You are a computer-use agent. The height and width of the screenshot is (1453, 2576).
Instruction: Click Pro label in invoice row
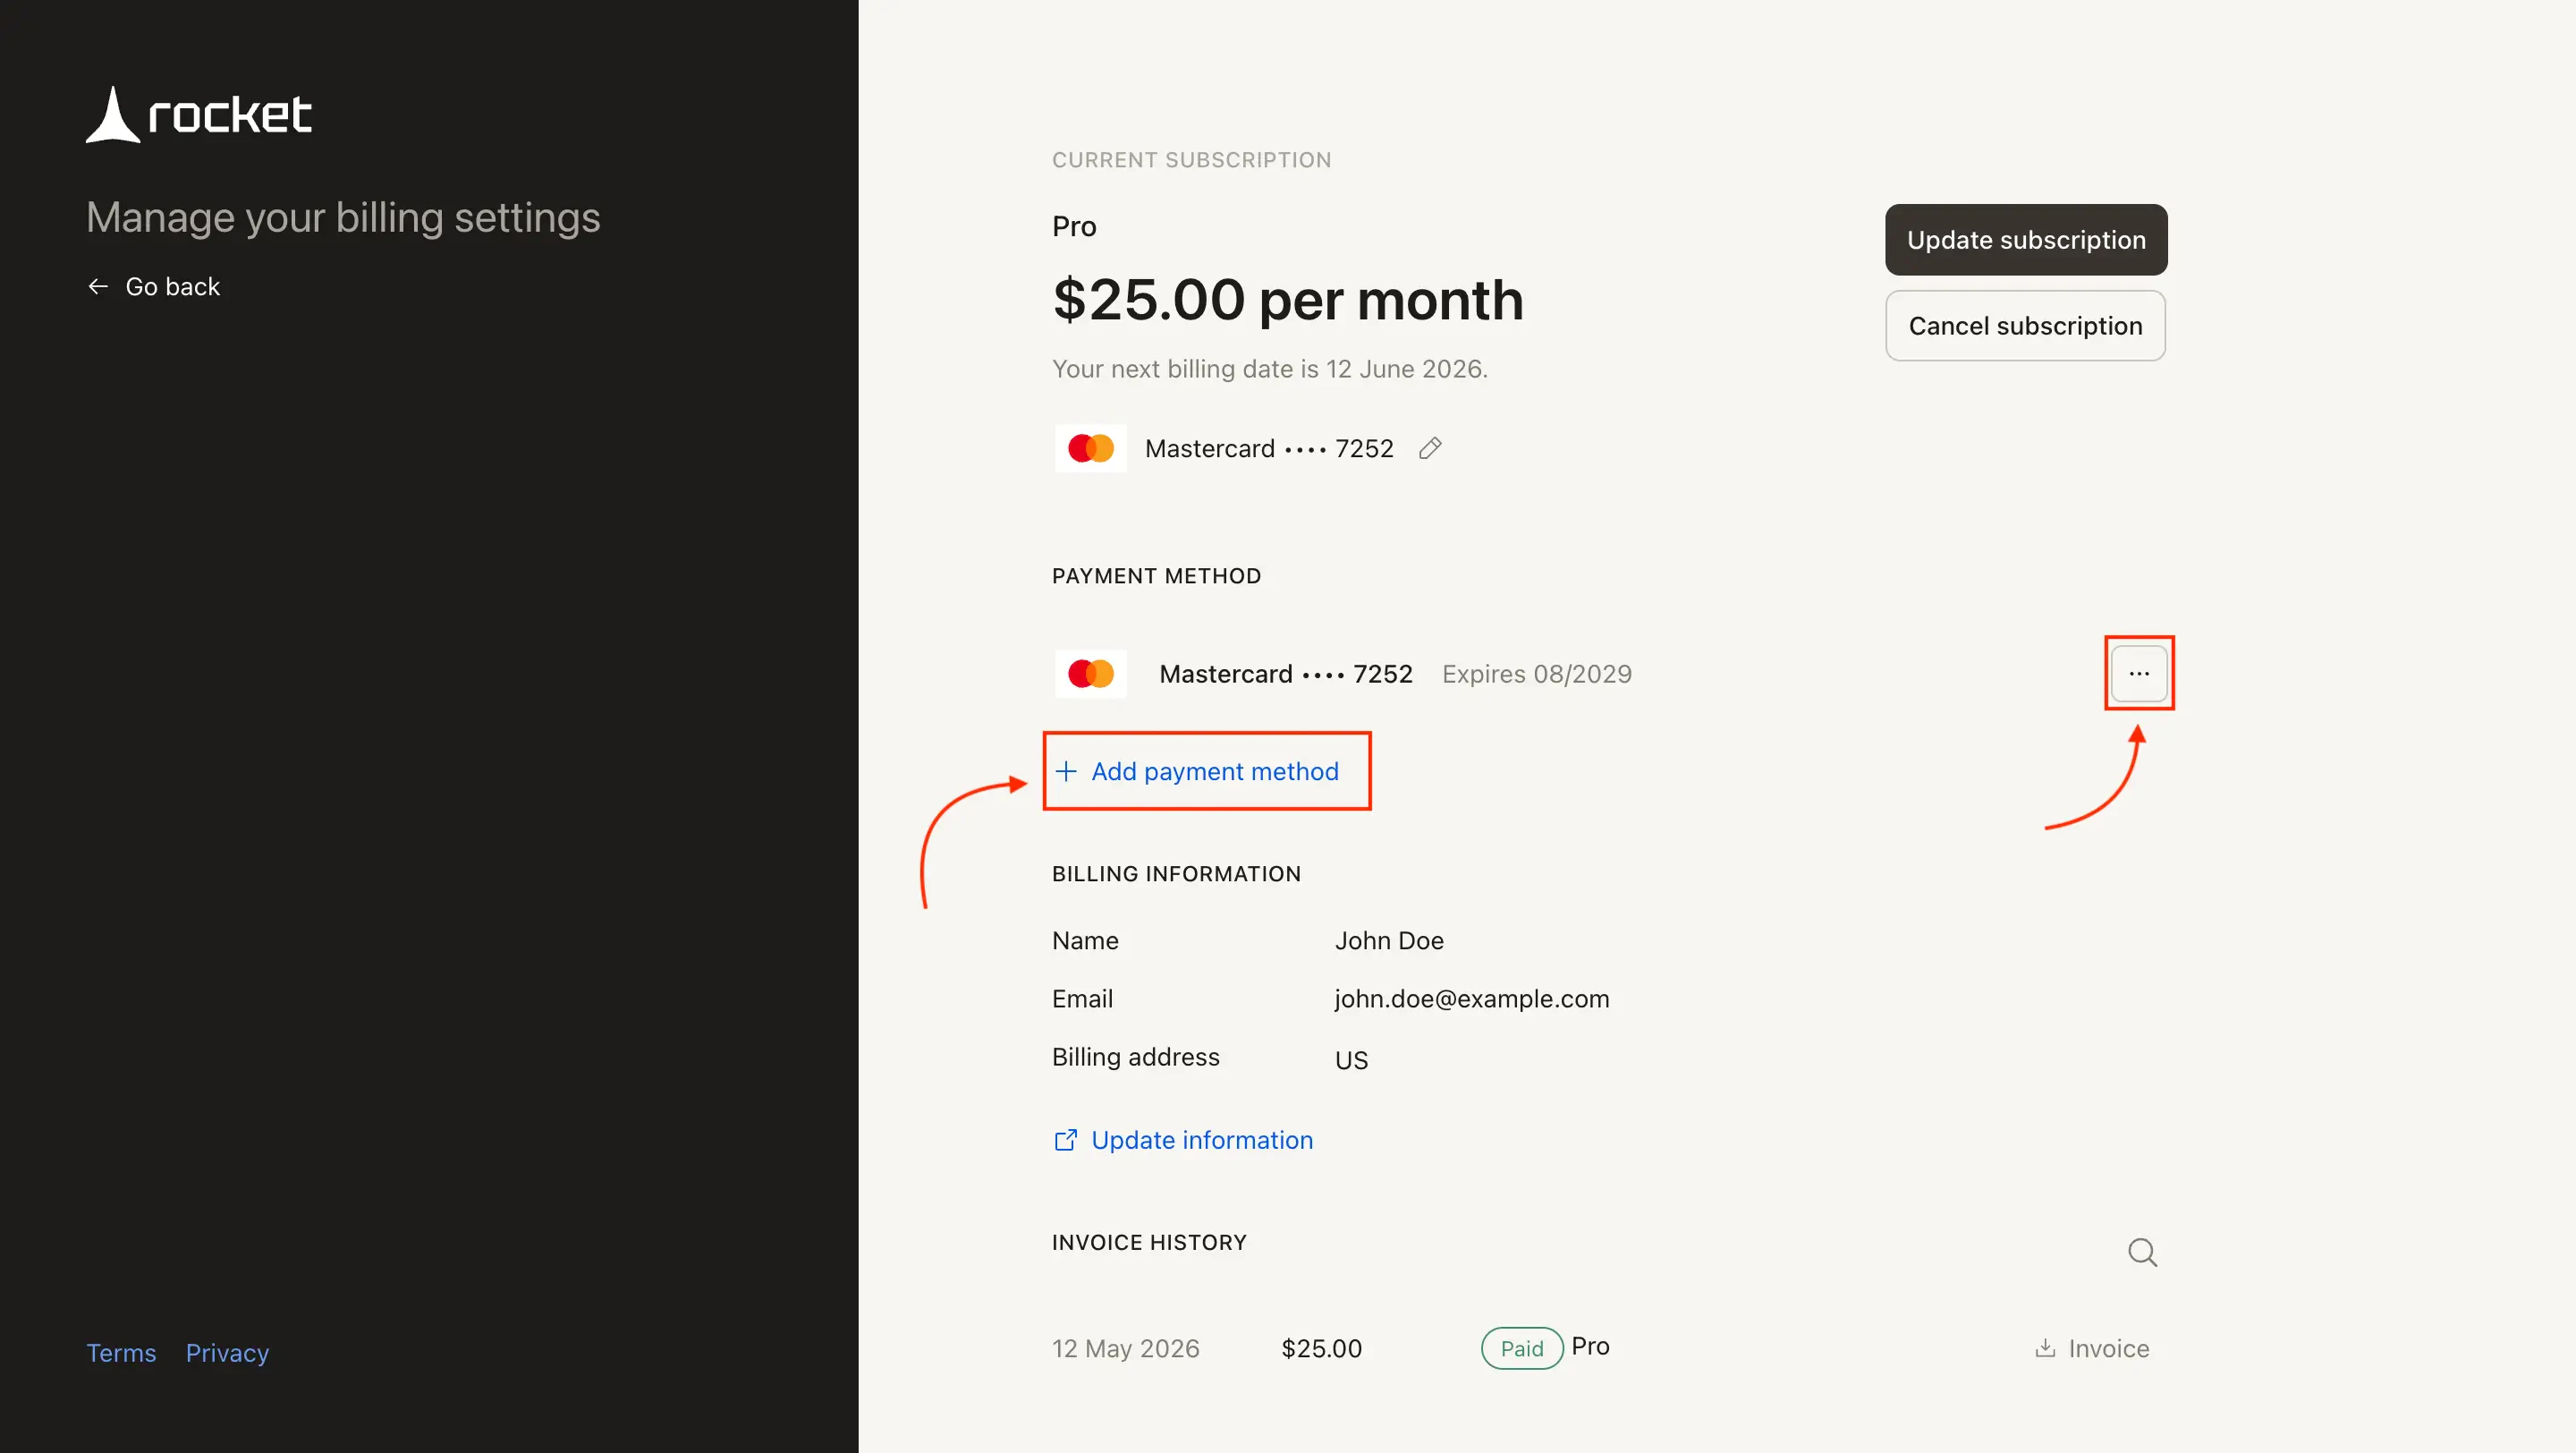pos(1590,1346)
